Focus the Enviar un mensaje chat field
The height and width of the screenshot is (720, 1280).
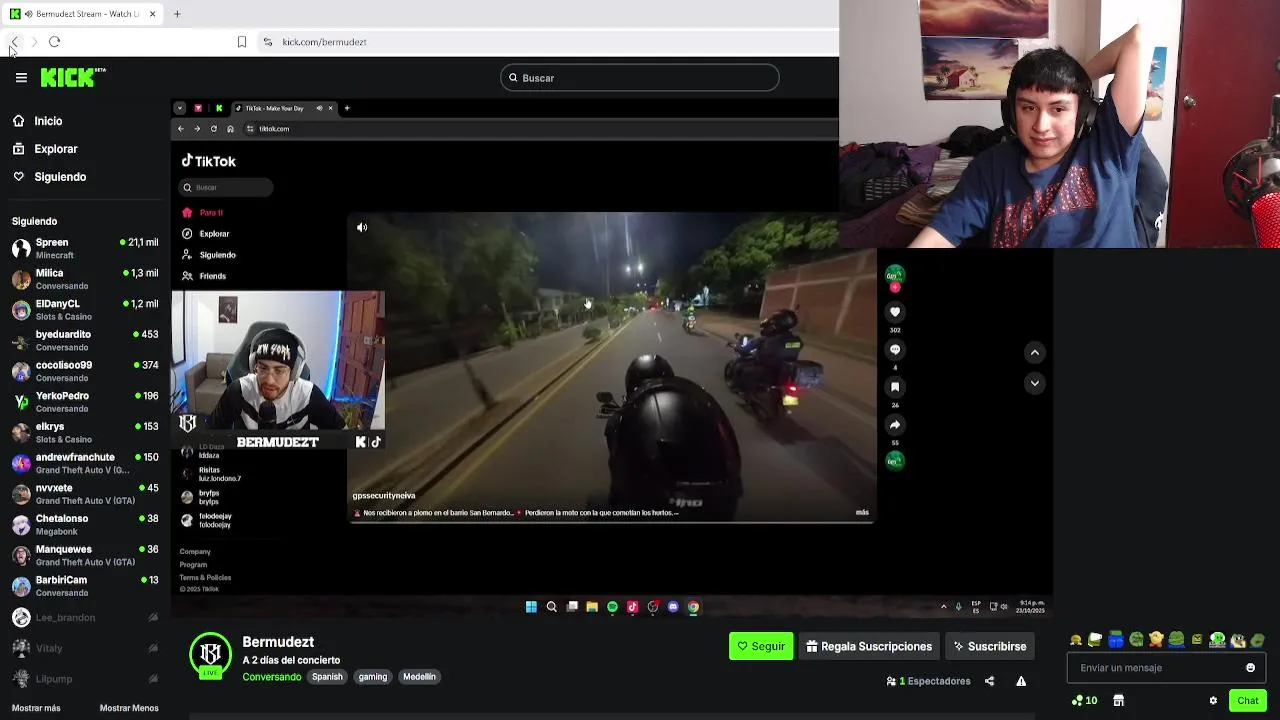[1155, 668]
